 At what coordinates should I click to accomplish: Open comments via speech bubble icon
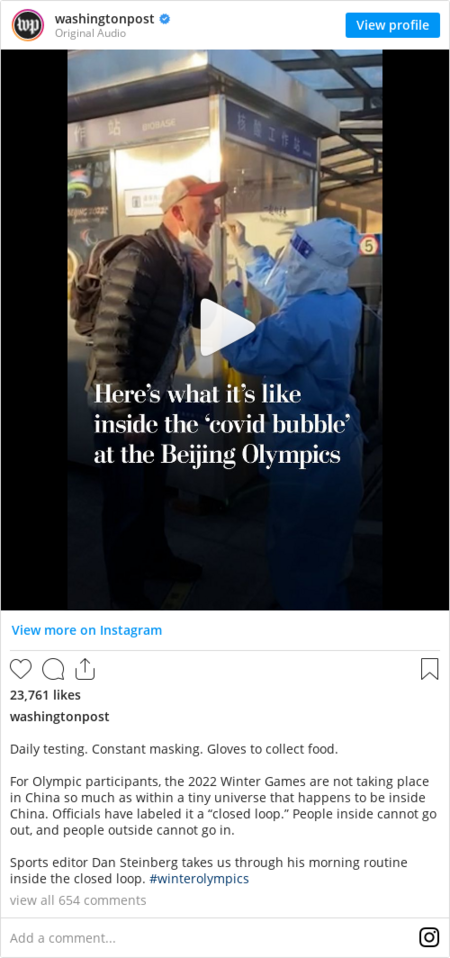tap(53, 669)
